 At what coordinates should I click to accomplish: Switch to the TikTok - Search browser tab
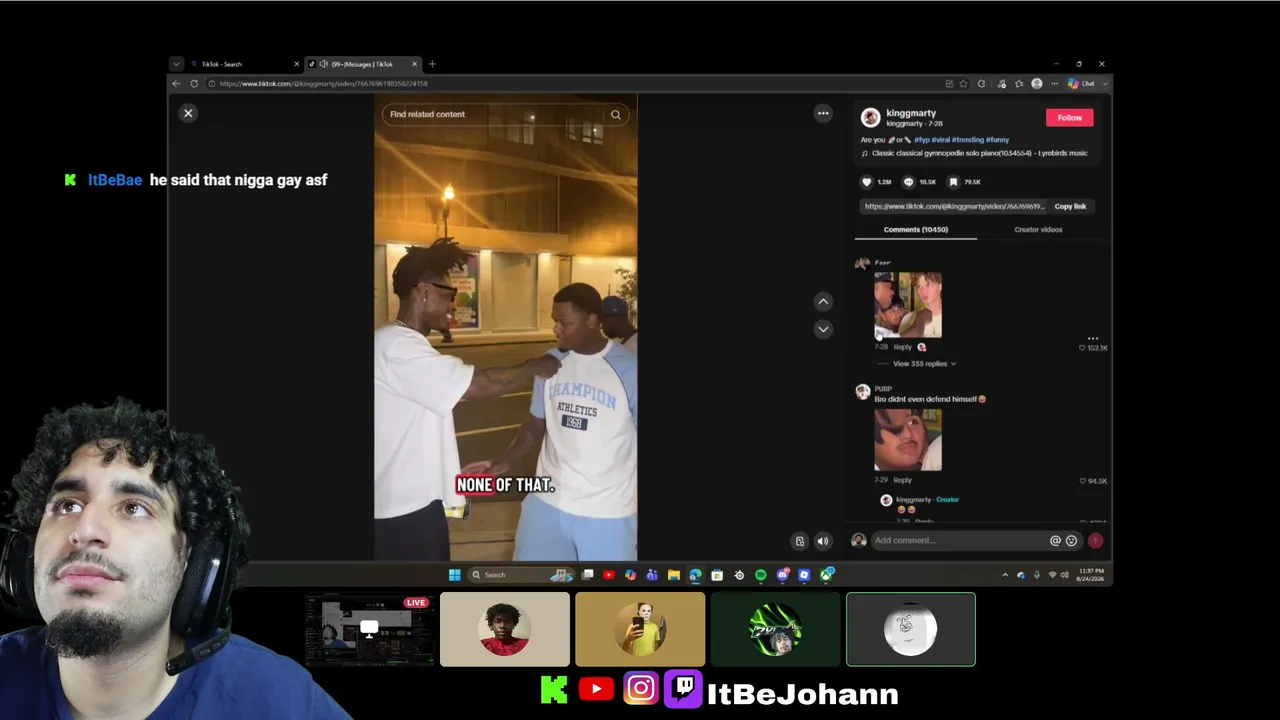click(x=243, y=64)
